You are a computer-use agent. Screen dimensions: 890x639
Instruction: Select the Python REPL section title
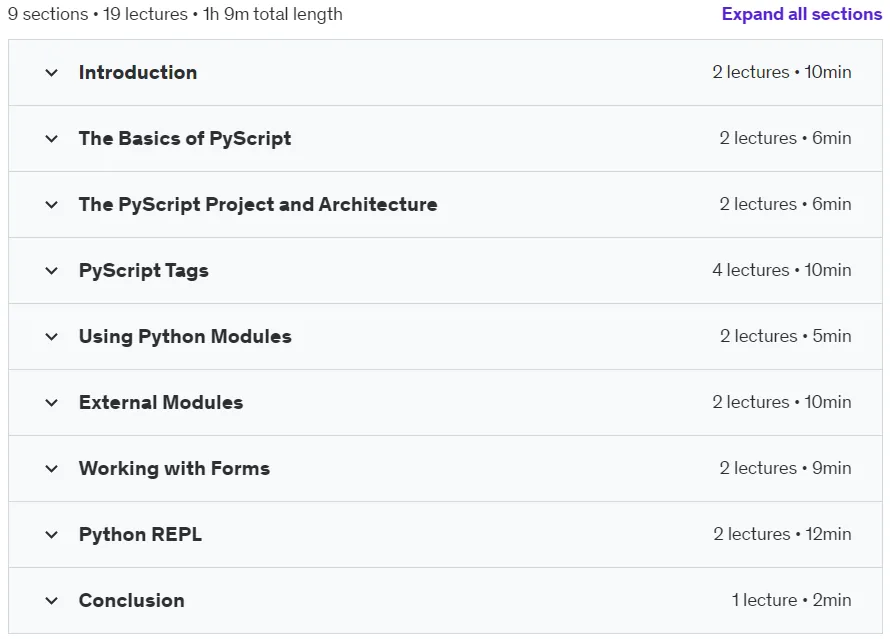[x=140, y=535]
